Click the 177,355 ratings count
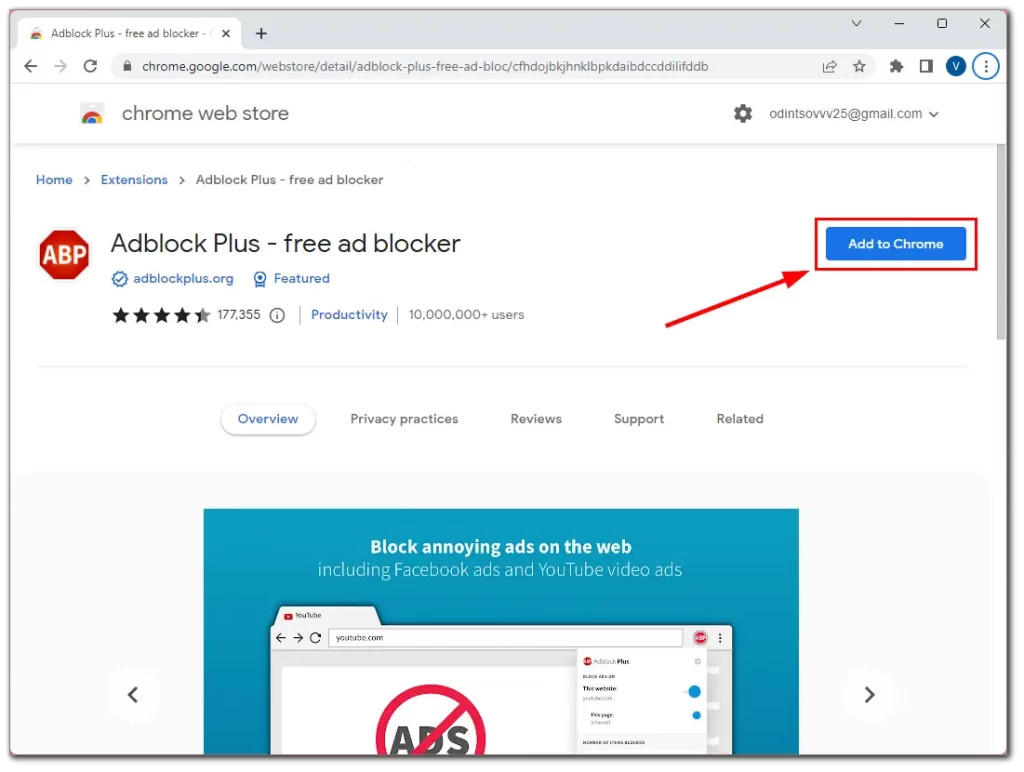This screenshot has width=1024, height=772. click(238, 315)
